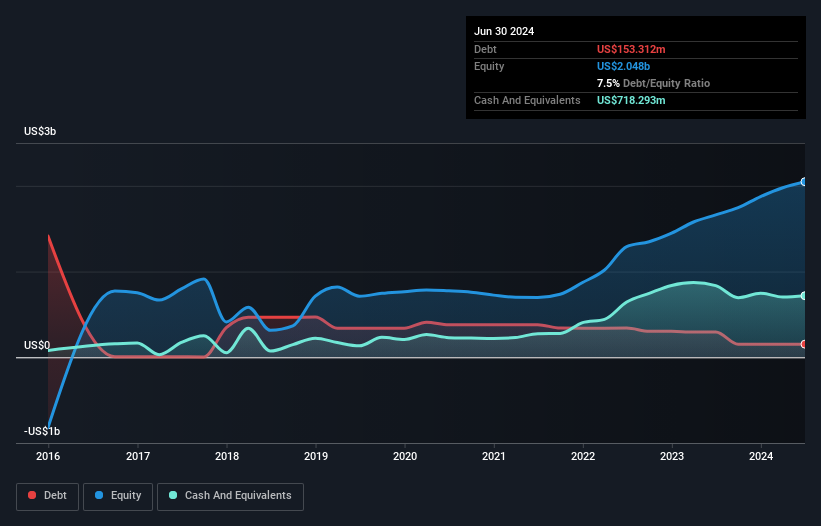Click the red Debt endpoint marker

pos(804,344)
